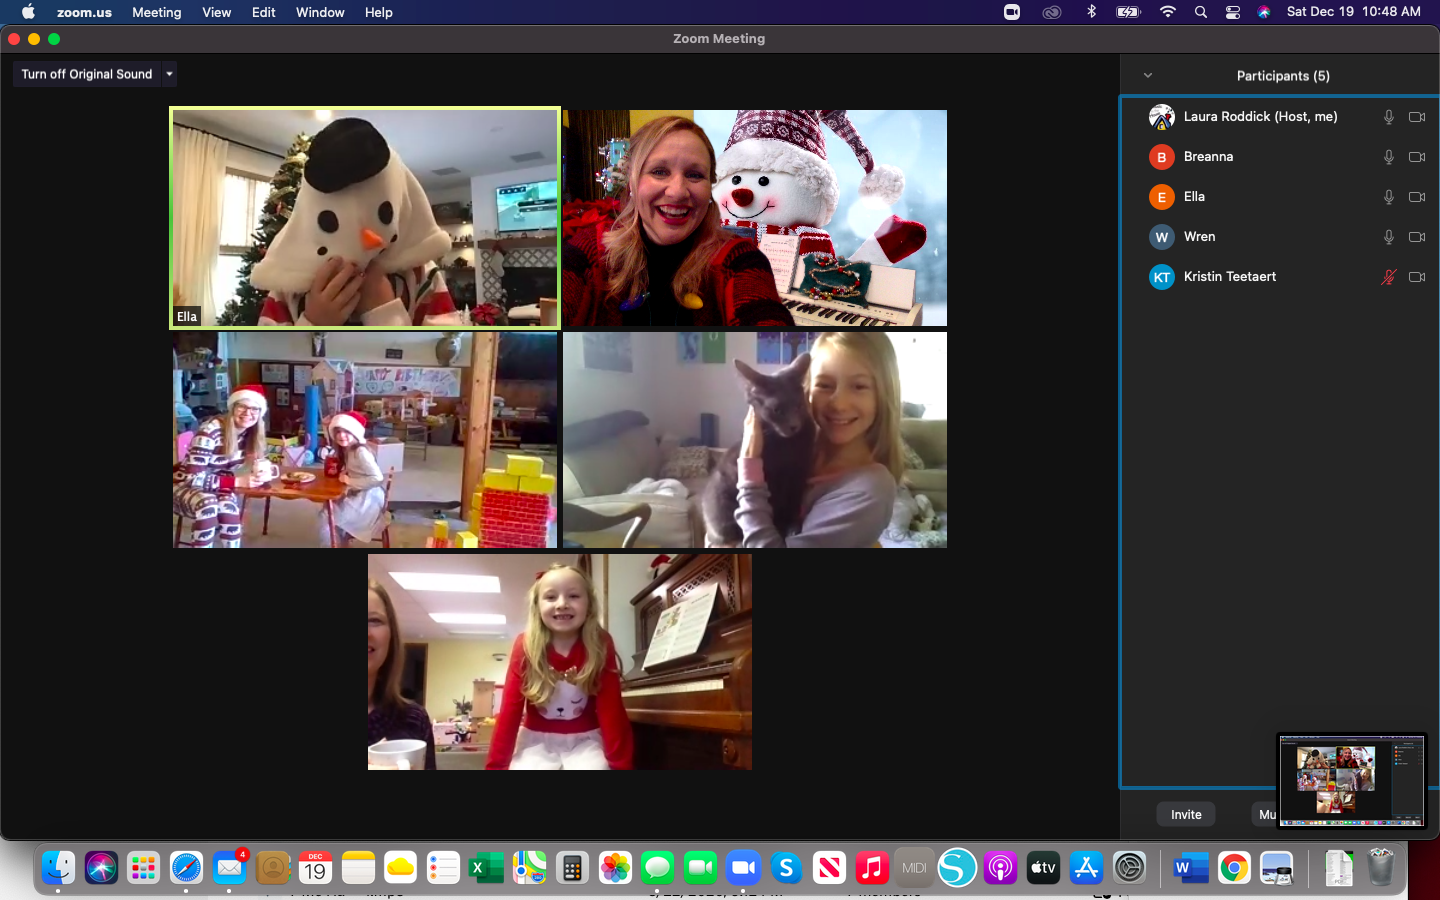Open Safari from the Dock
Screen dimensions: 1440x900
(186, 868)
